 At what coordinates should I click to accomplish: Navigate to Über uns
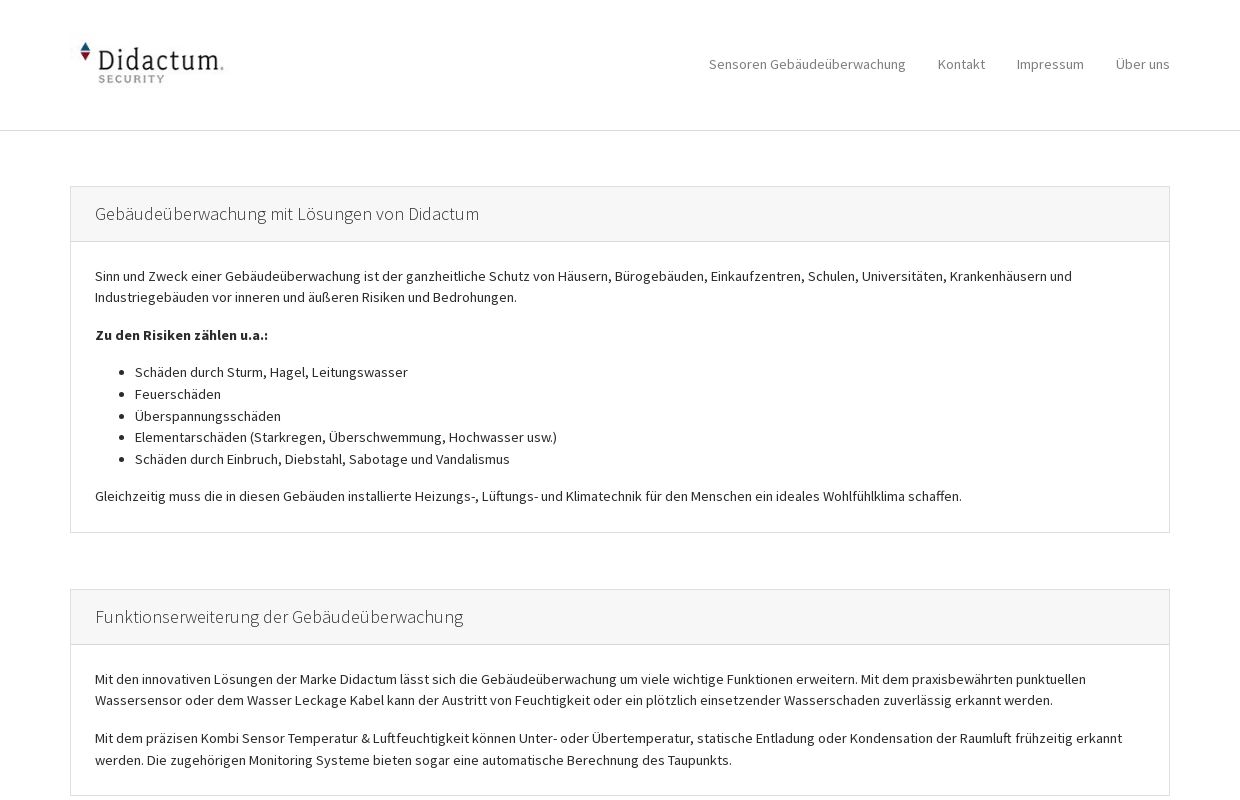pyautogui.click(x=1142, y=64)
